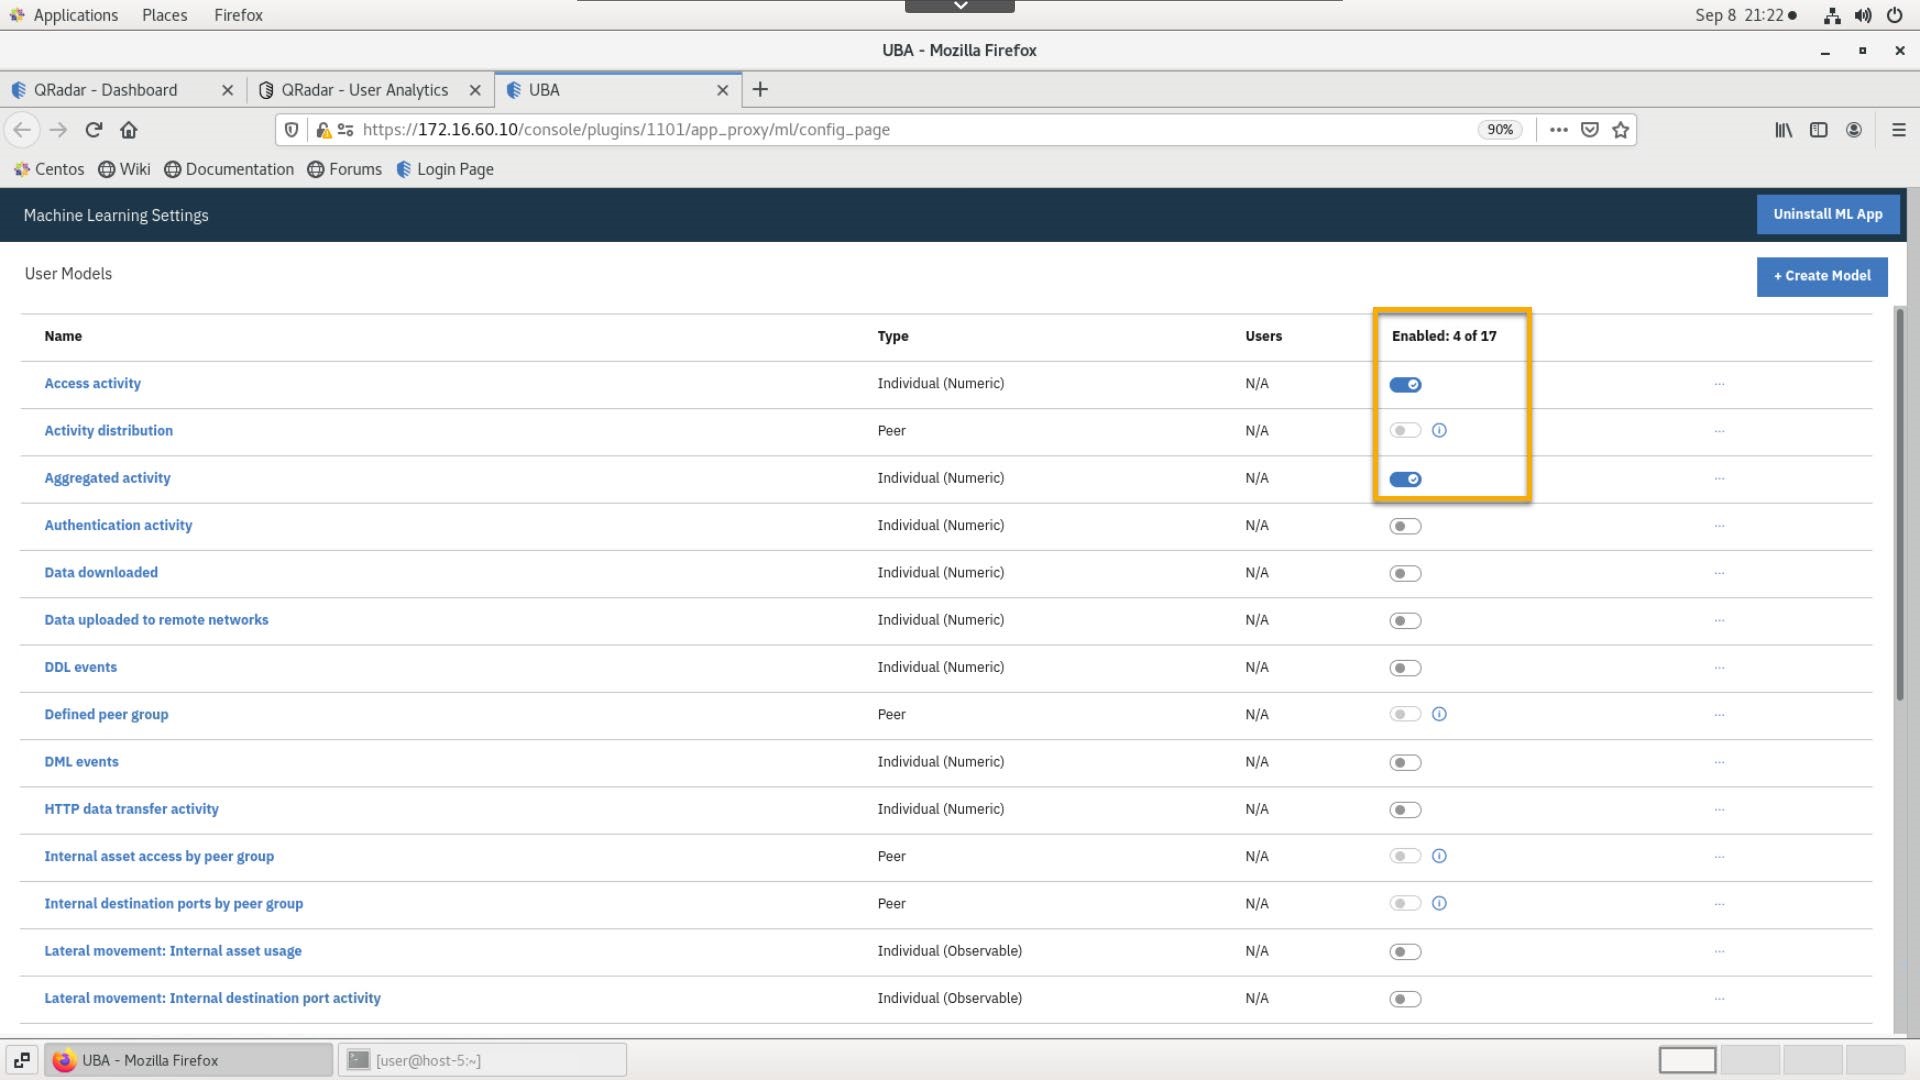Open Firefox hamburger application menu
The image size is (1920, 1080).
[x=1898, y=129]
